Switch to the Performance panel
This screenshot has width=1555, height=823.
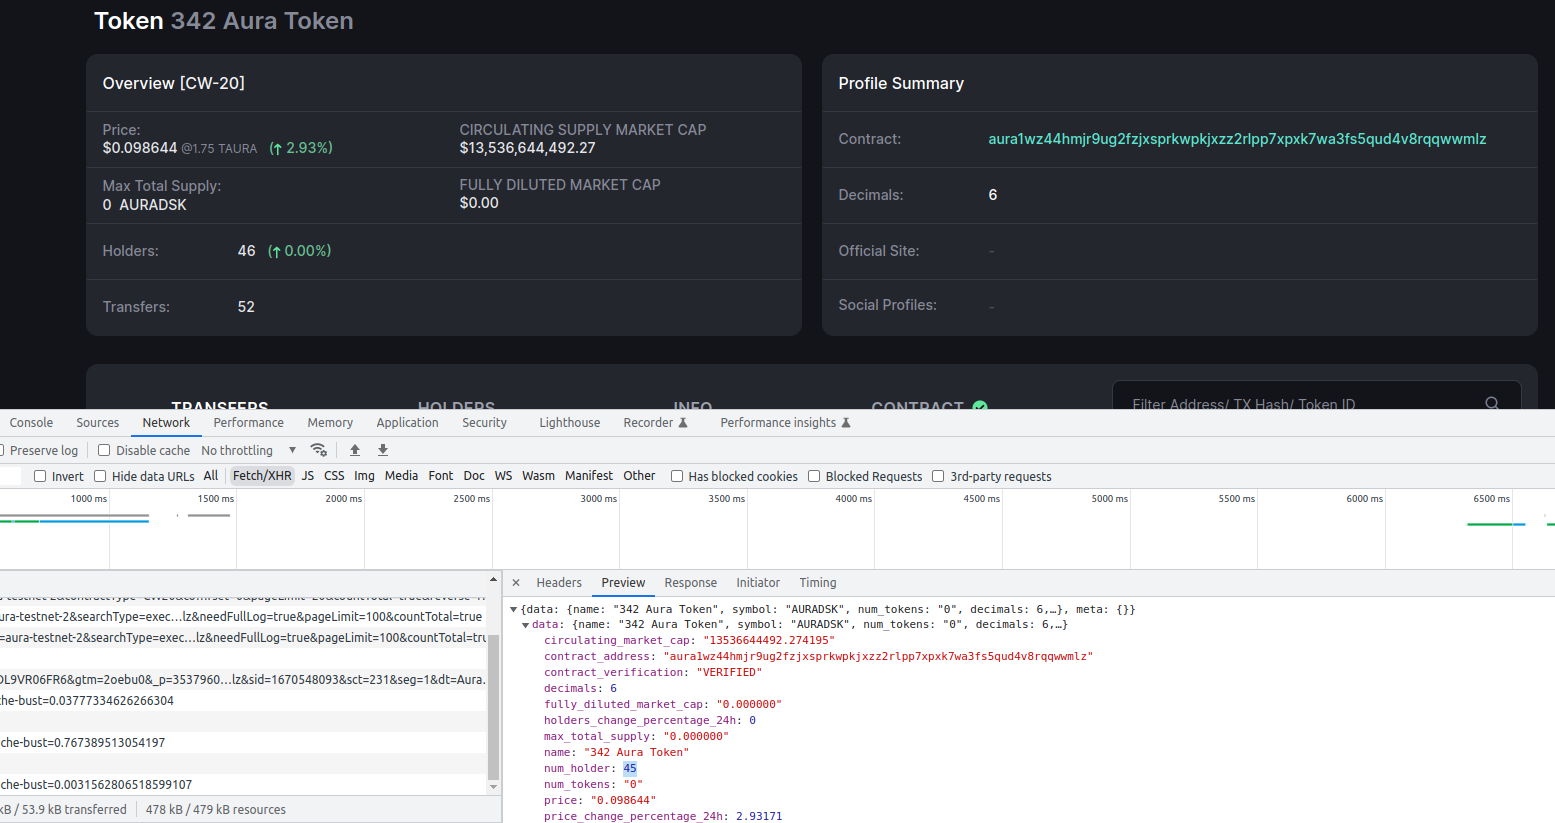pyautogui.click(x=248, y=423)
